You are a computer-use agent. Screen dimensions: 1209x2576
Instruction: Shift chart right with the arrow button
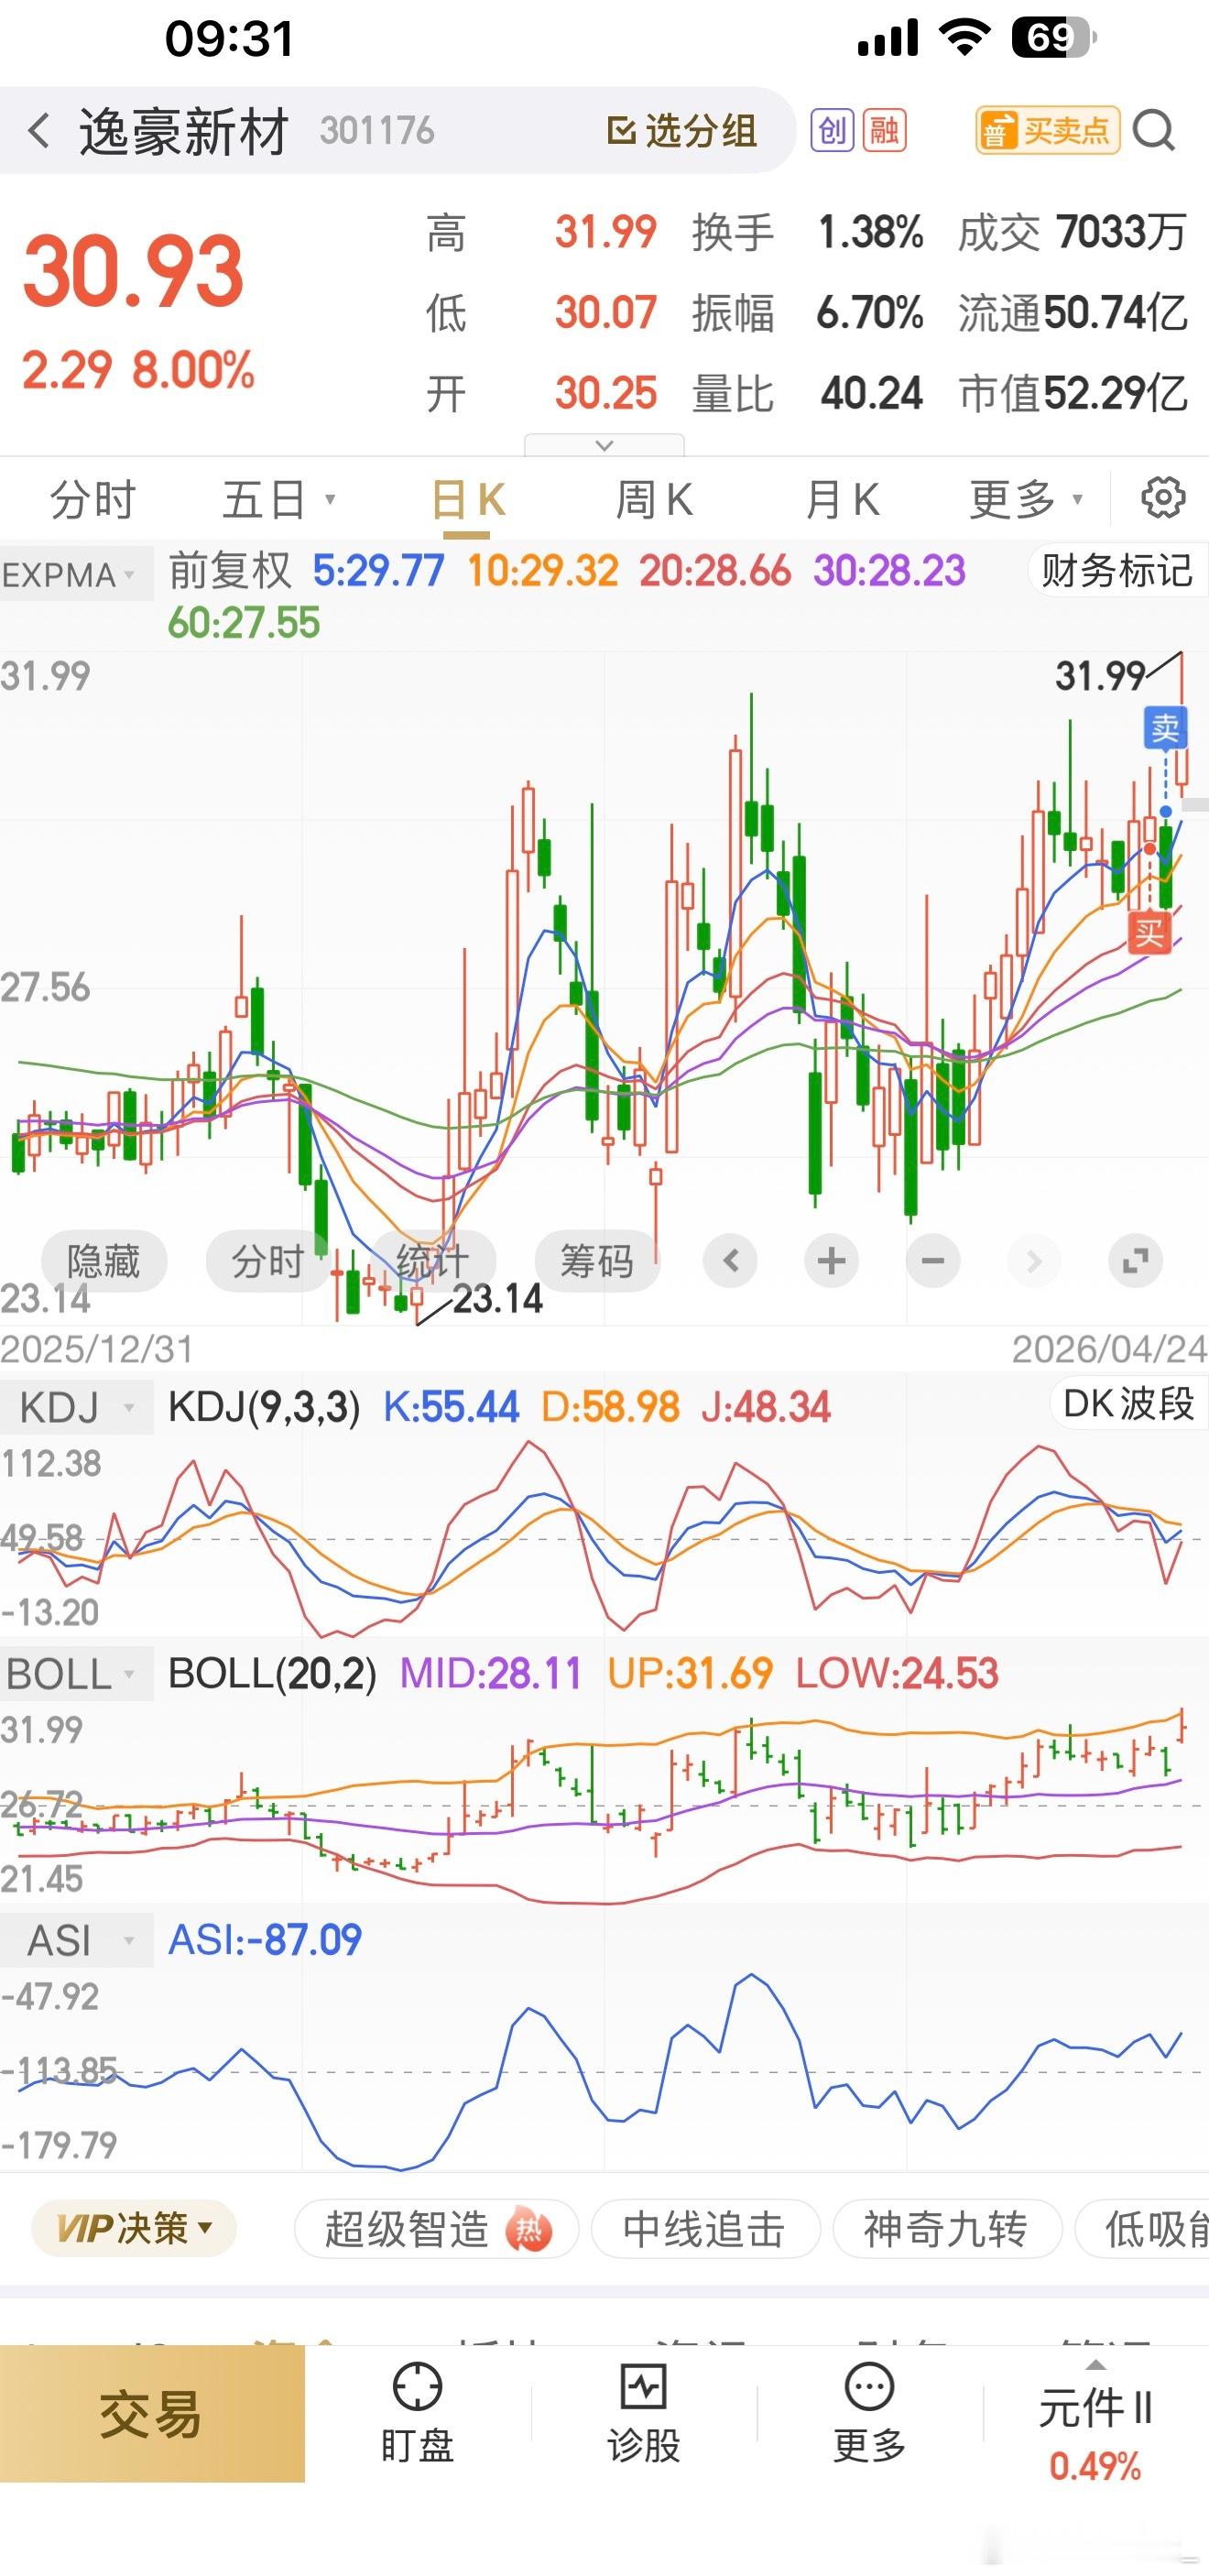tap(1034, 1261)
